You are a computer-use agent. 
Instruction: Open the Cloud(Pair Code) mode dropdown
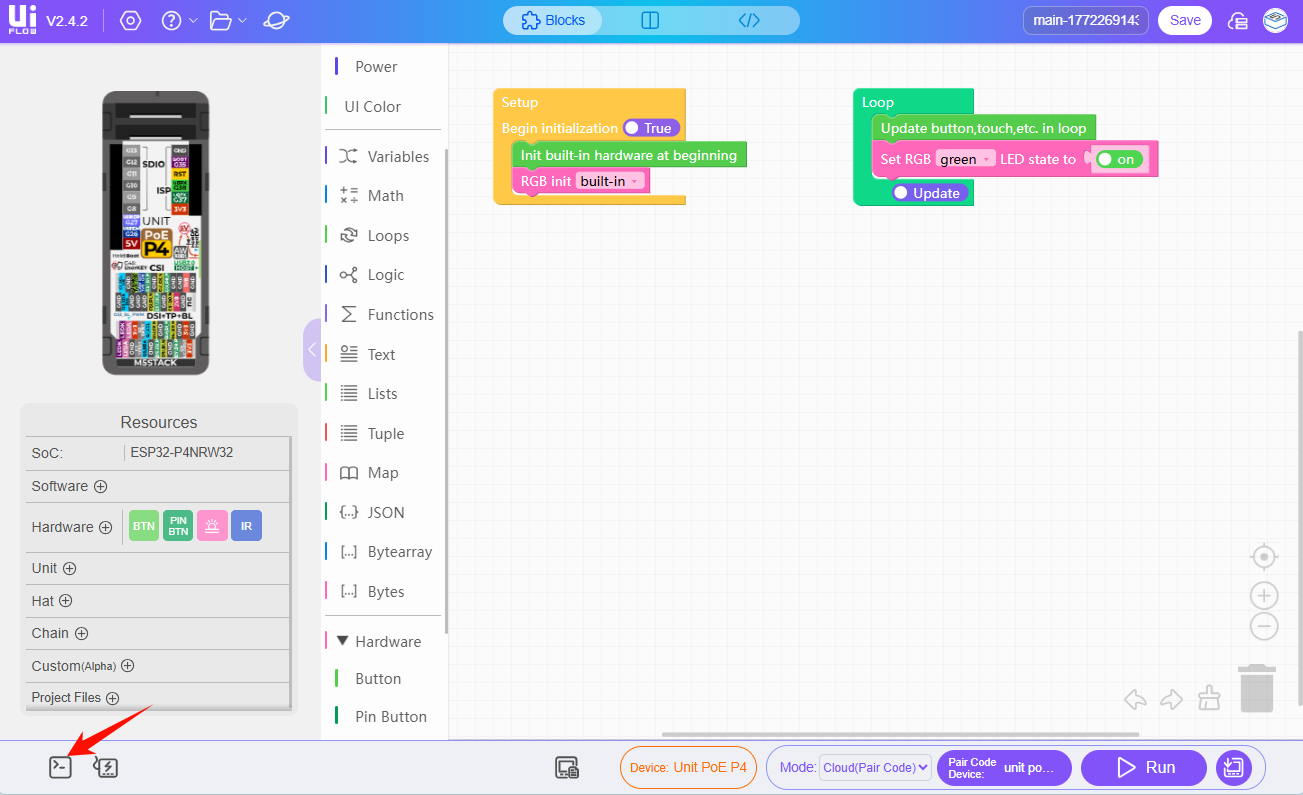click(875, 767)
